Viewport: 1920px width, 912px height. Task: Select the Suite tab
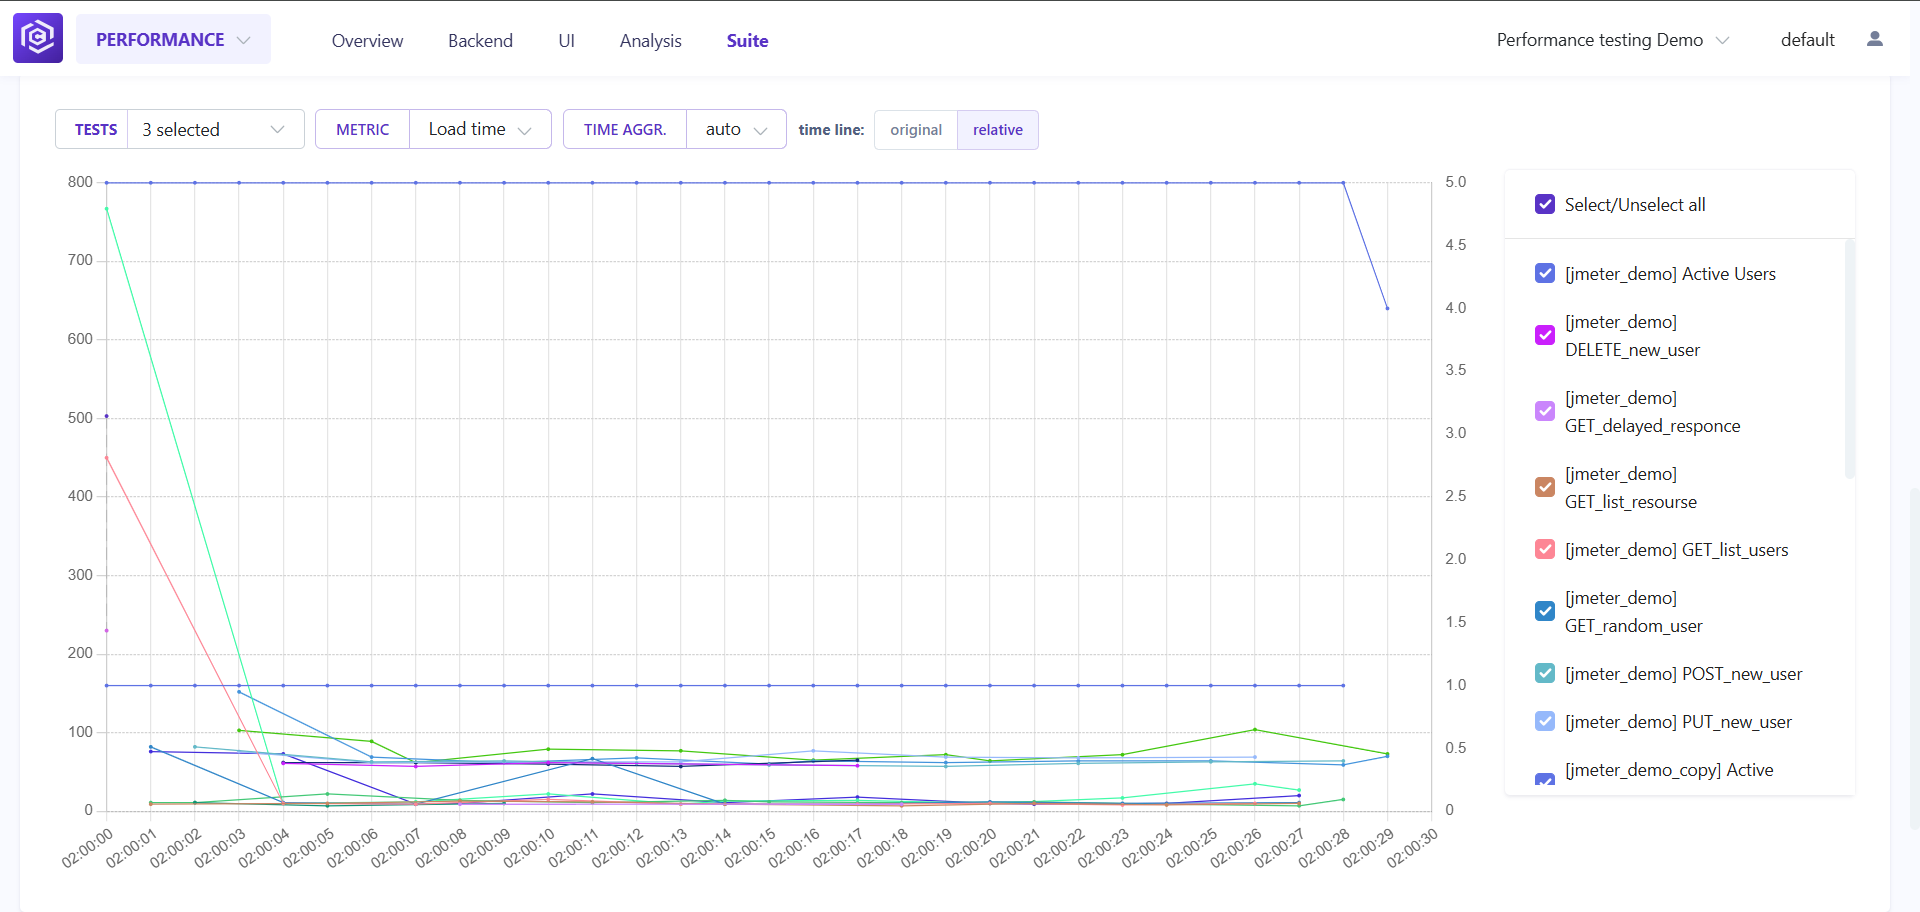(x=747, y=41)
